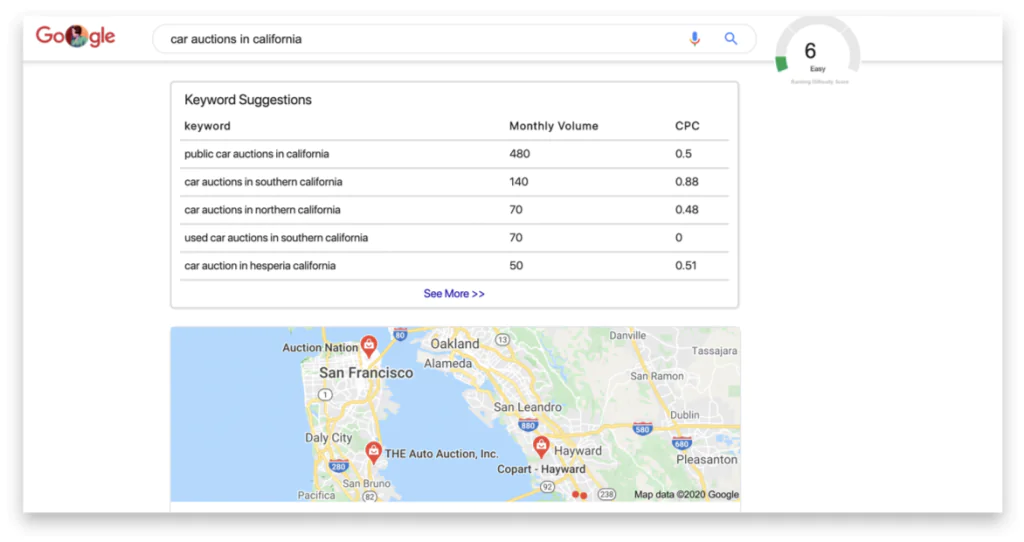Select the Auction Nation map pin
The height and width of the screenshot is (542, 1024).
point(368,346)
